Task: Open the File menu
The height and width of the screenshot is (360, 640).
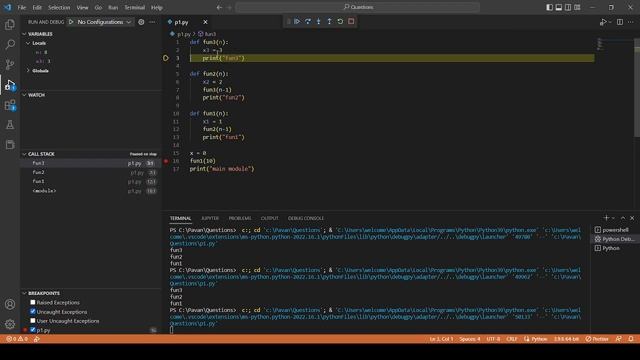Action: pyautogui.click(x=22, y=7)
